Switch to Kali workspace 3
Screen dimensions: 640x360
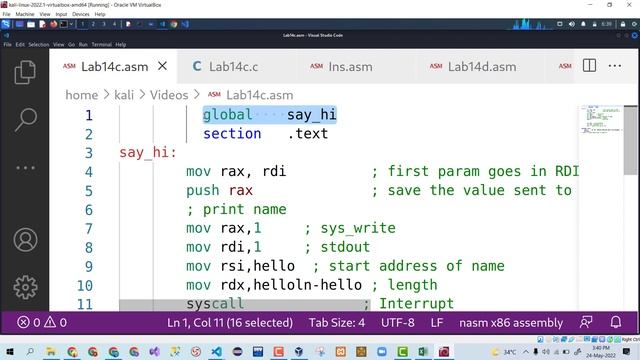104,24
